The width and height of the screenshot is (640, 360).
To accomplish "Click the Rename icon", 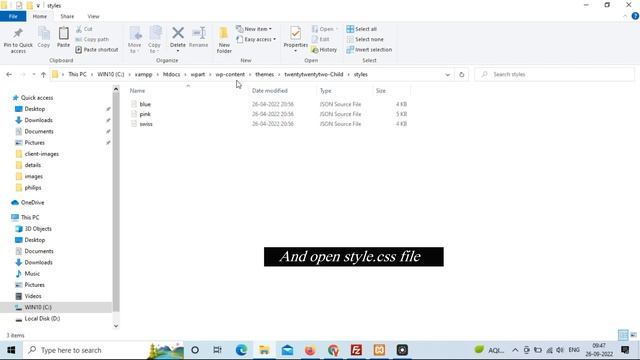I will pos(199,33).
